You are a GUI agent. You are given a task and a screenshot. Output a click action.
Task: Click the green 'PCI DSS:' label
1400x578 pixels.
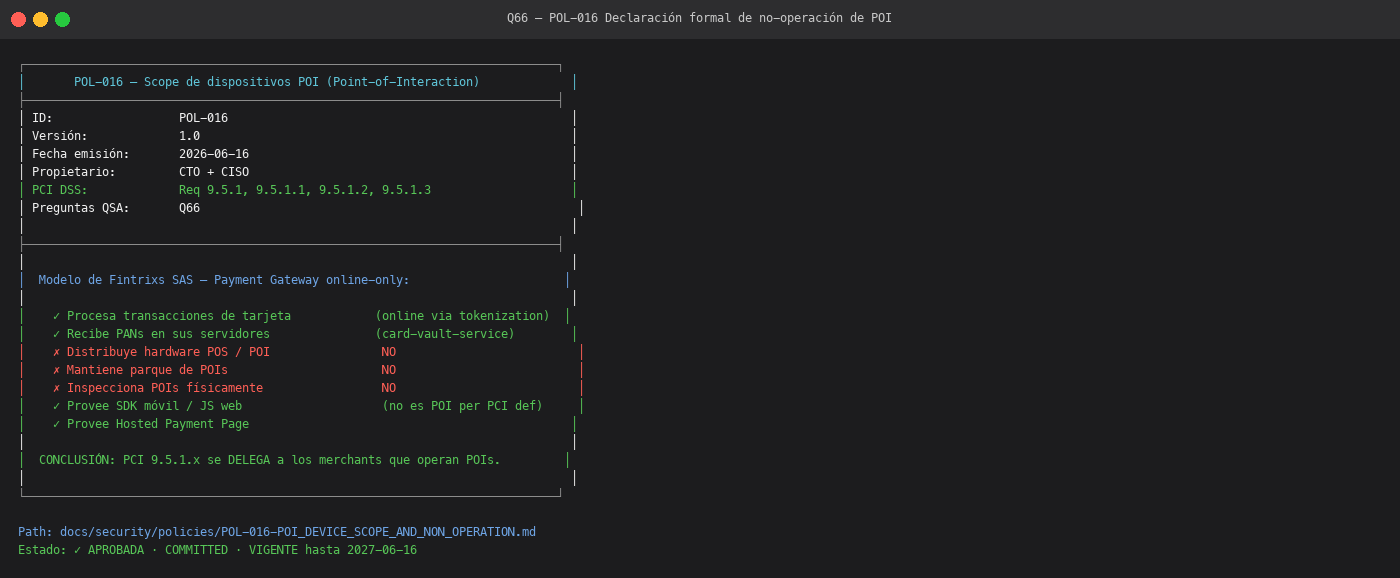pyautogui.click(x=60, y=190)
